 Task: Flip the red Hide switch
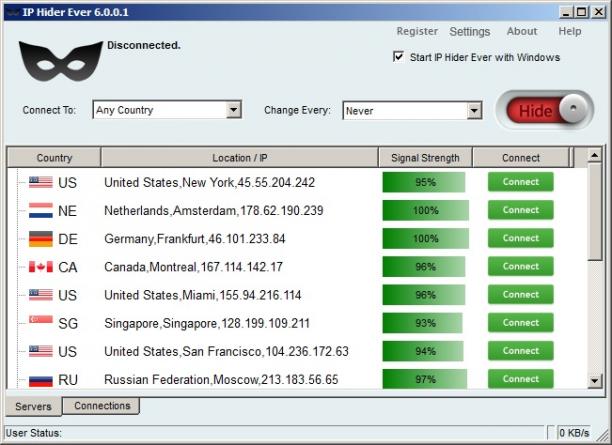point(545,110)
